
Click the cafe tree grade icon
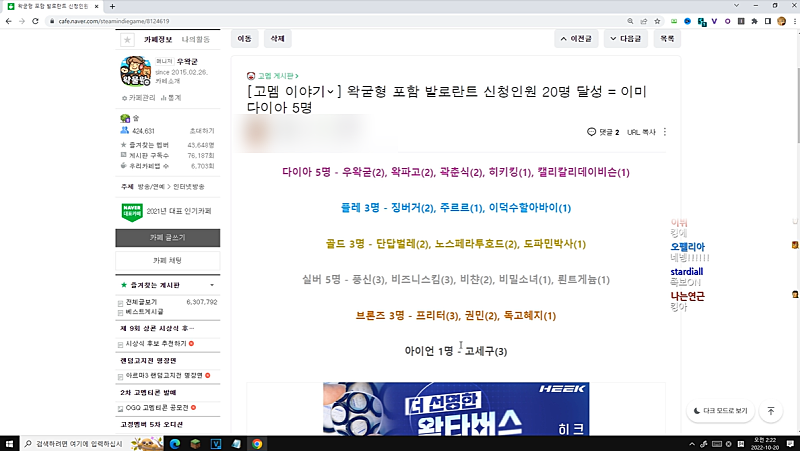[125, 118]
